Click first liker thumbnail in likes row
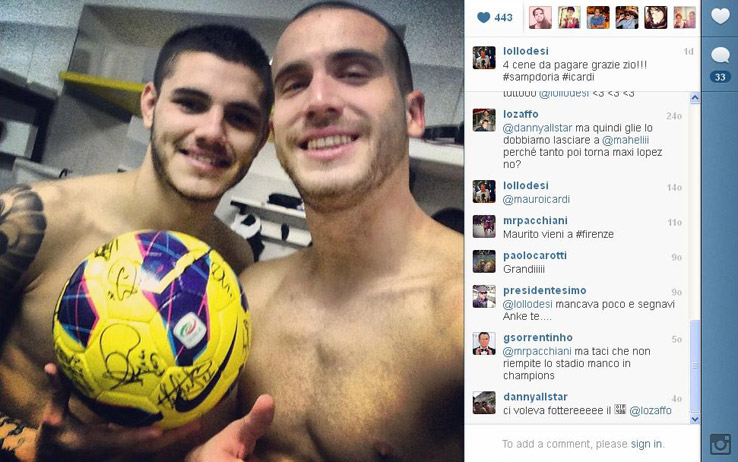This screenshot has width=738, height=462. [540, 17]
